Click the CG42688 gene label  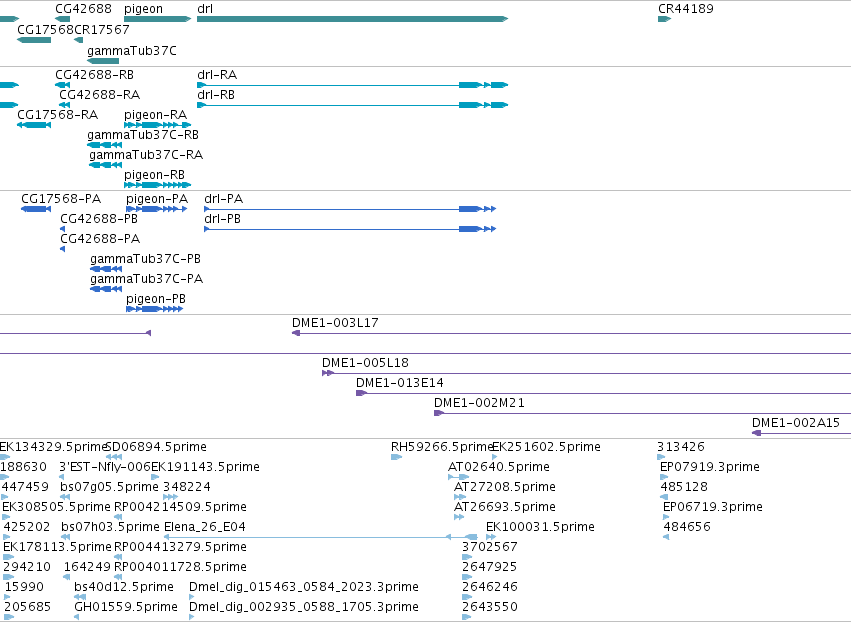tap(84, 9)
